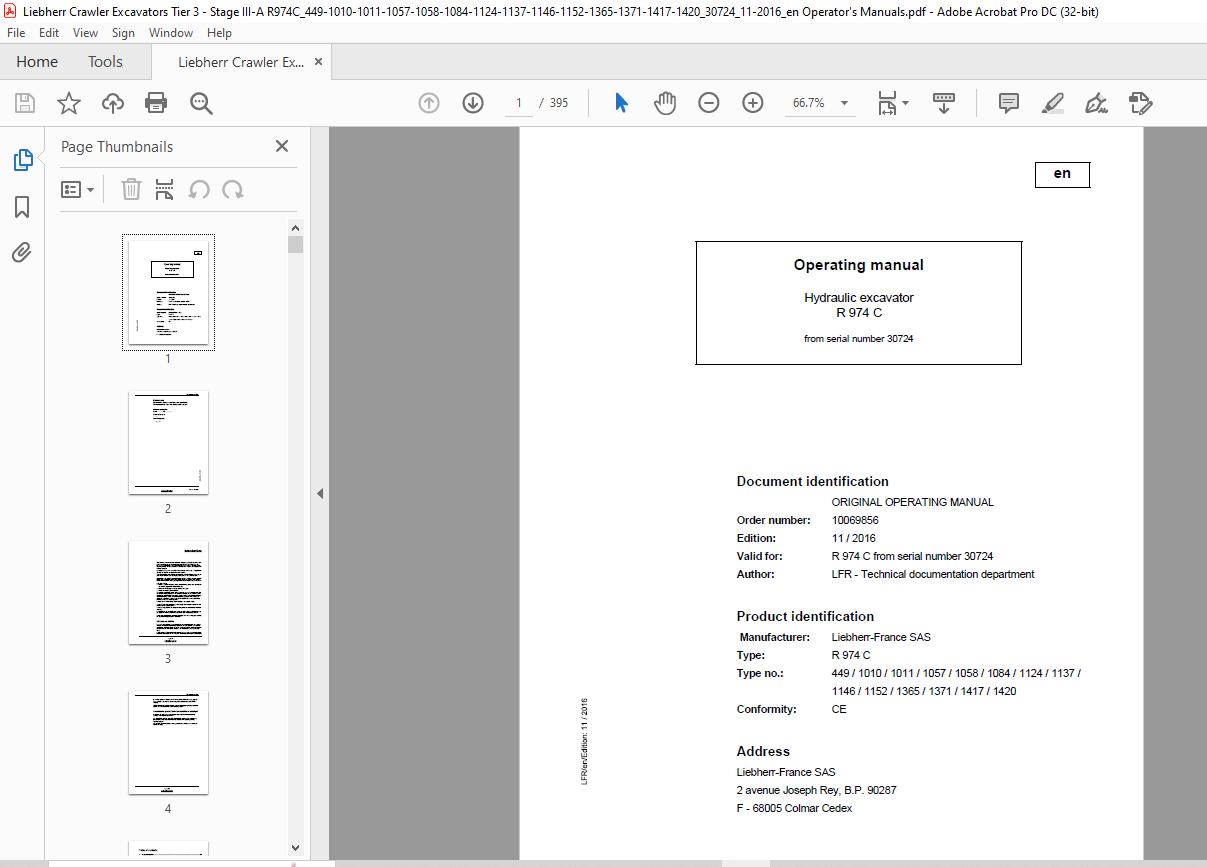Rotate pages clockwise
The image size is (1207, 867).
pyautogui.click(x=233, y=189)
